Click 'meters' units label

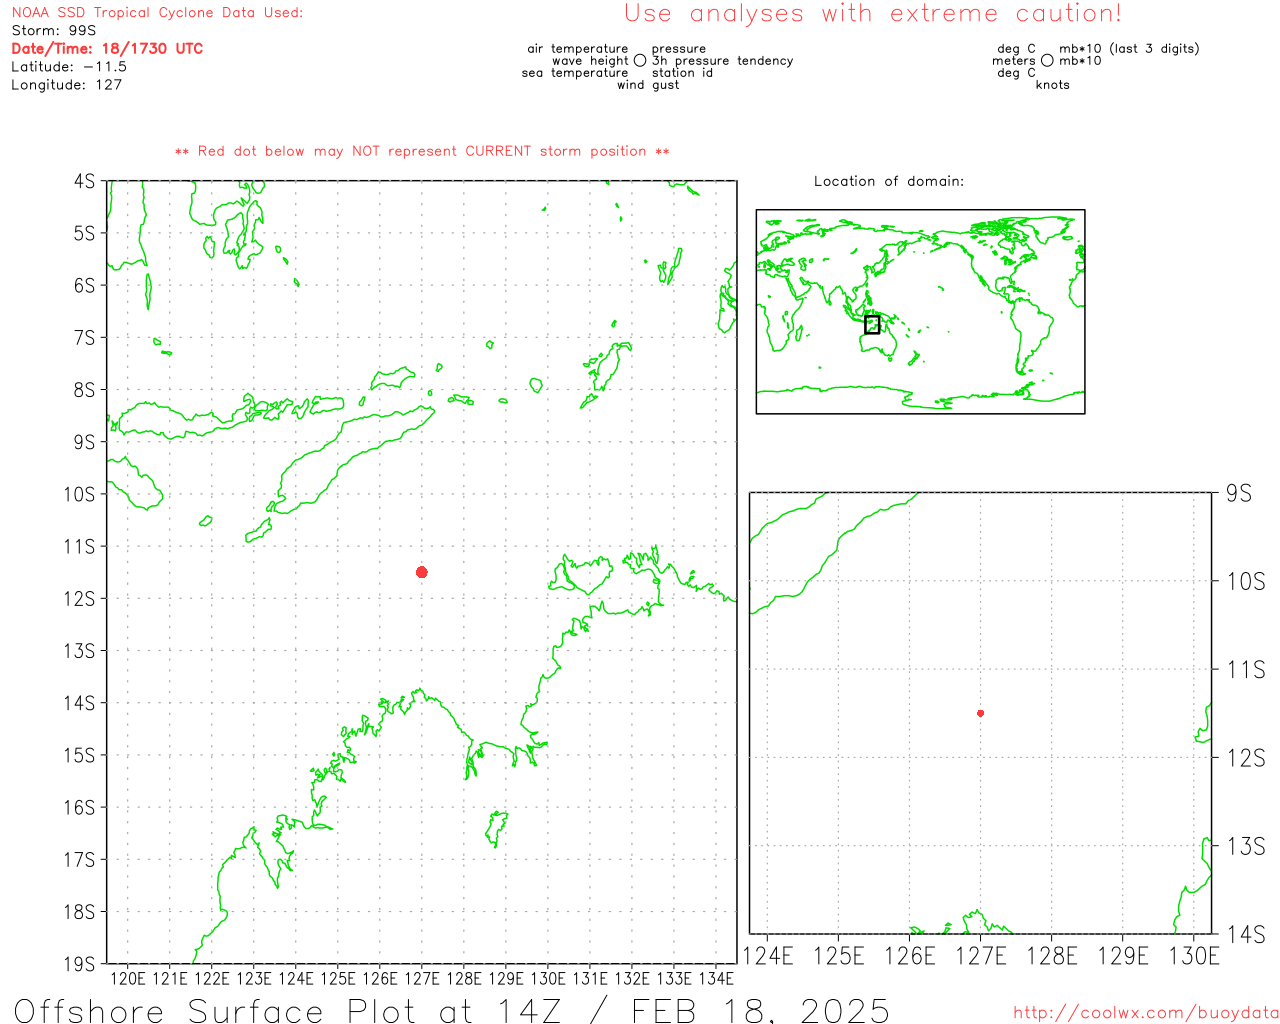[1014, 61]
